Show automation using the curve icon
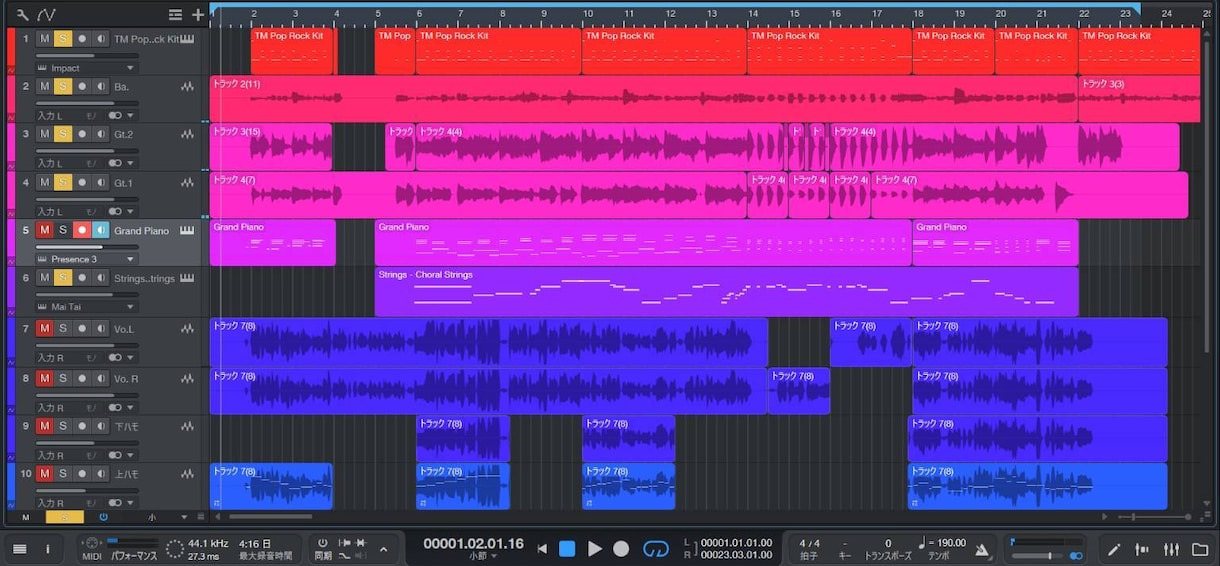 click(x=46, y=14)
